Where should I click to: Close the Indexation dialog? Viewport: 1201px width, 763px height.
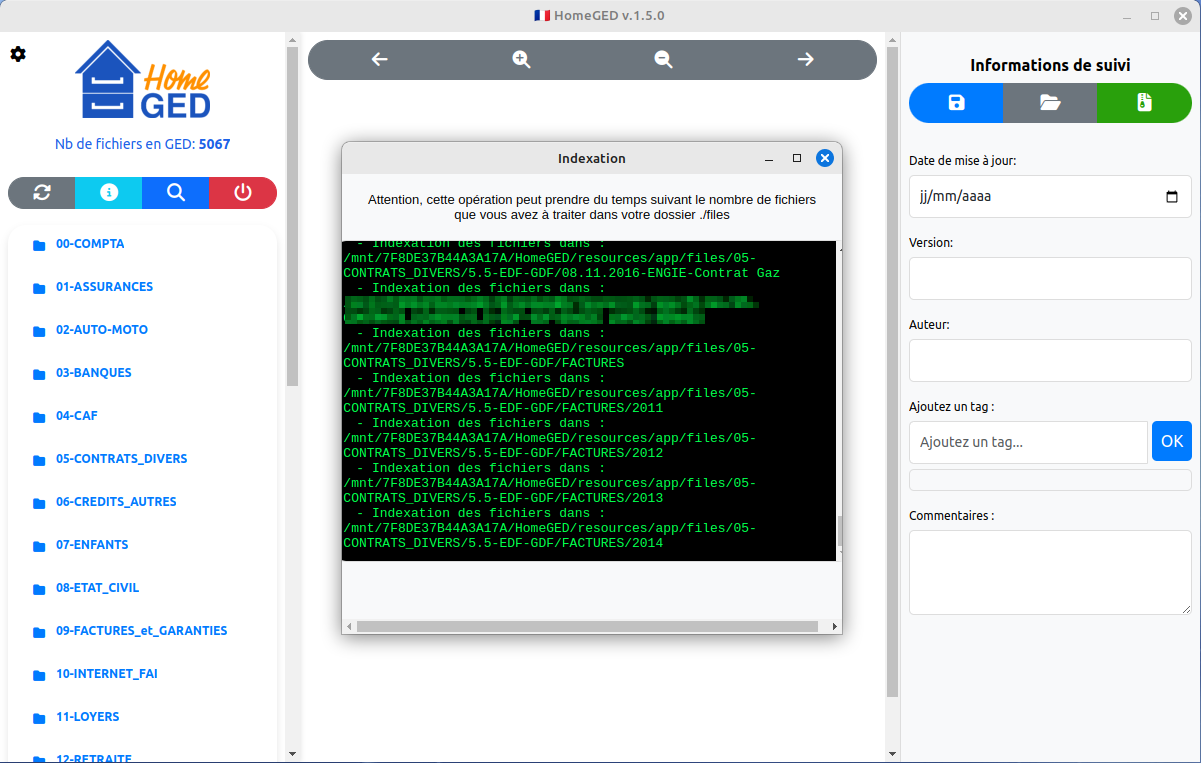[824, 158]
